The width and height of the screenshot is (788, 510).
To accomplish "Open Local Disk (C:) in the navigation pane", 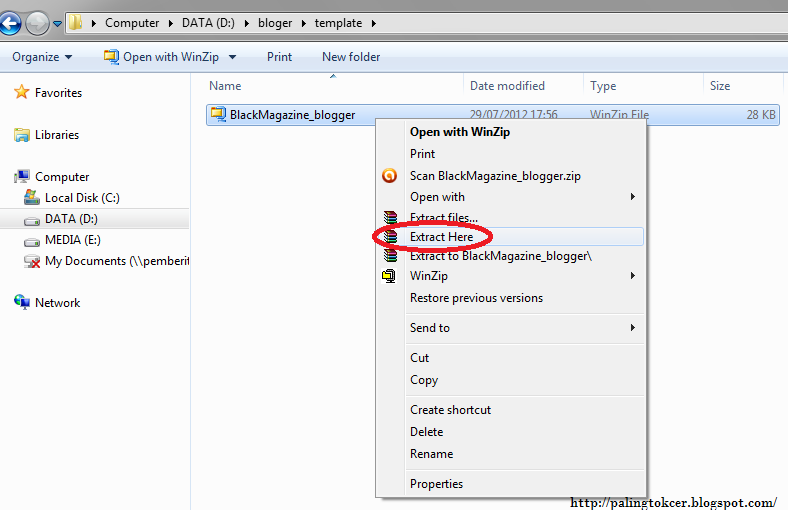I will tap(82, 198).
